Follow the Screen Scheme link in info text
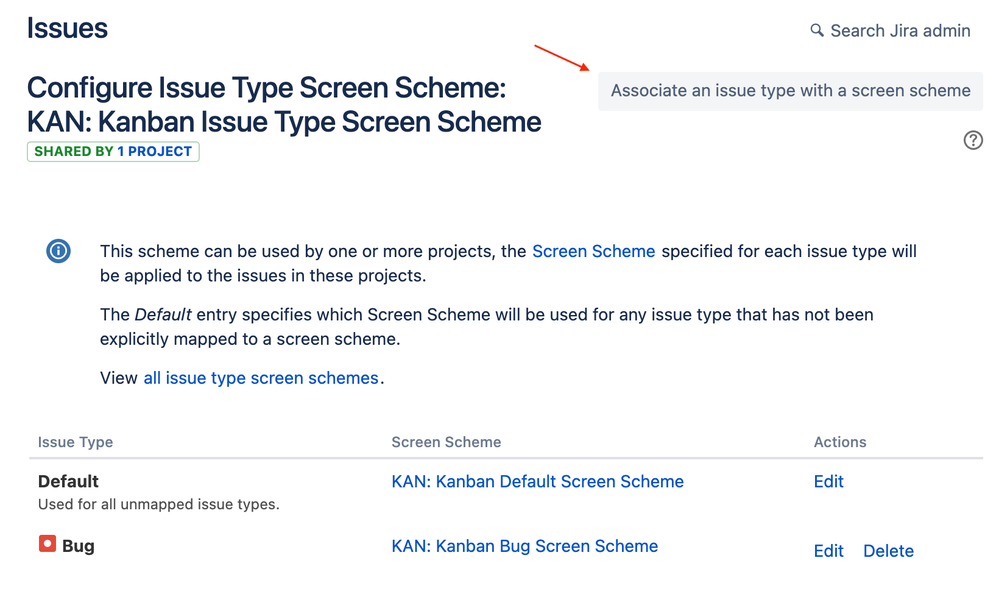Screen dimensions: 999x608 593,251
